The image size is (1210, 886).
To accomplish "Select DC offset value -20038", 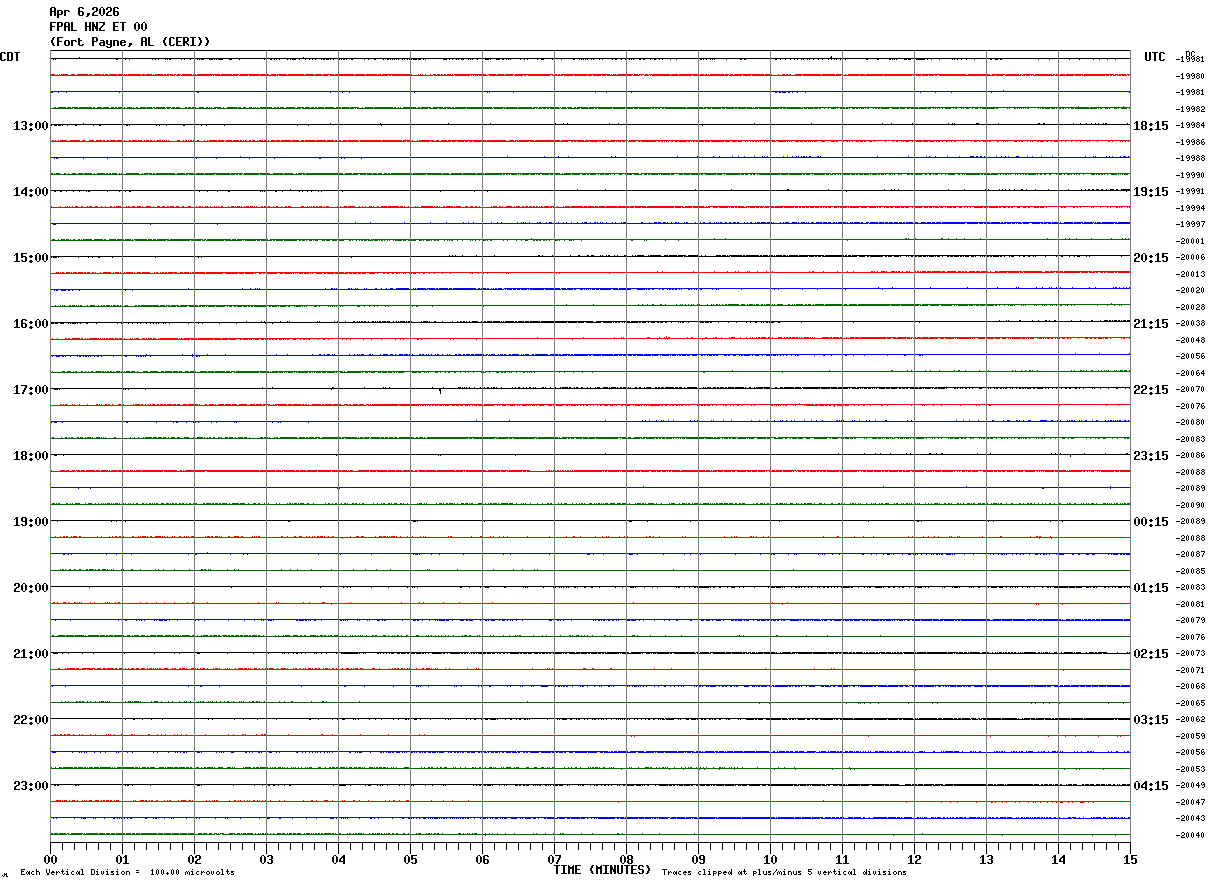I will (1191, 324).
